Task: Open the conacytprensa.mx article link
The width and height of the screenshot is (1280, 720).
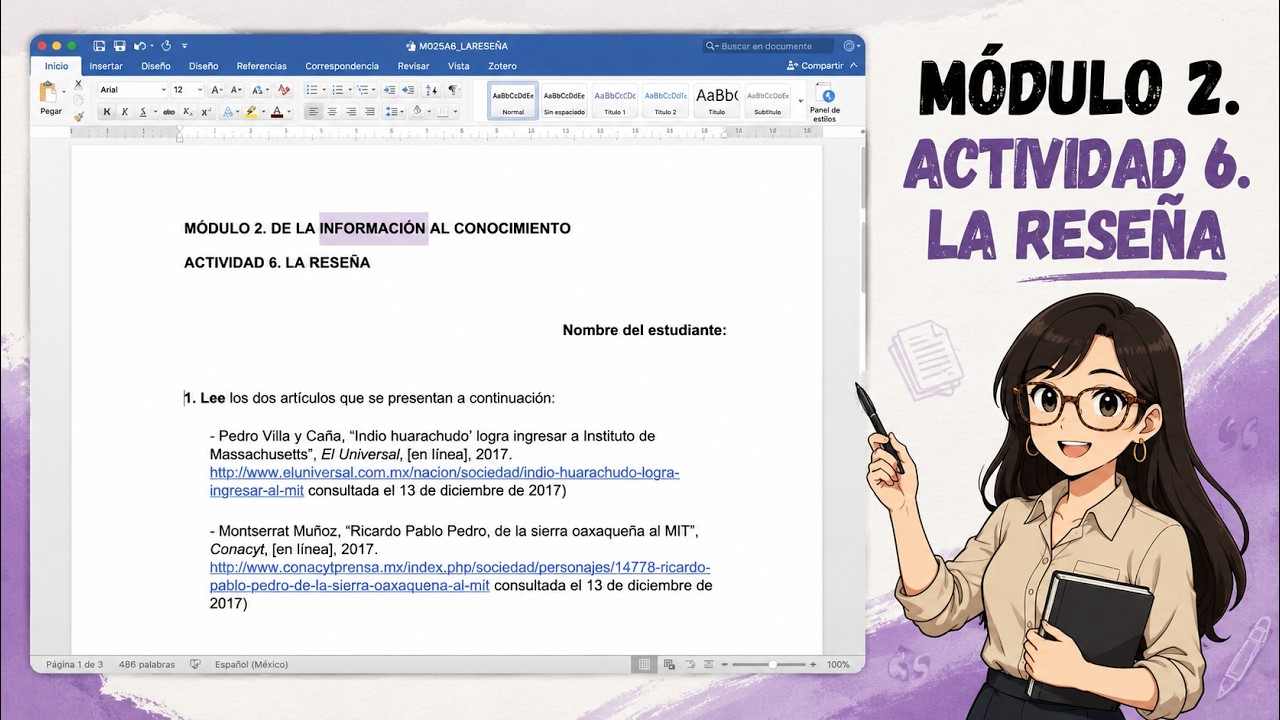Action: tap(460, 576)
